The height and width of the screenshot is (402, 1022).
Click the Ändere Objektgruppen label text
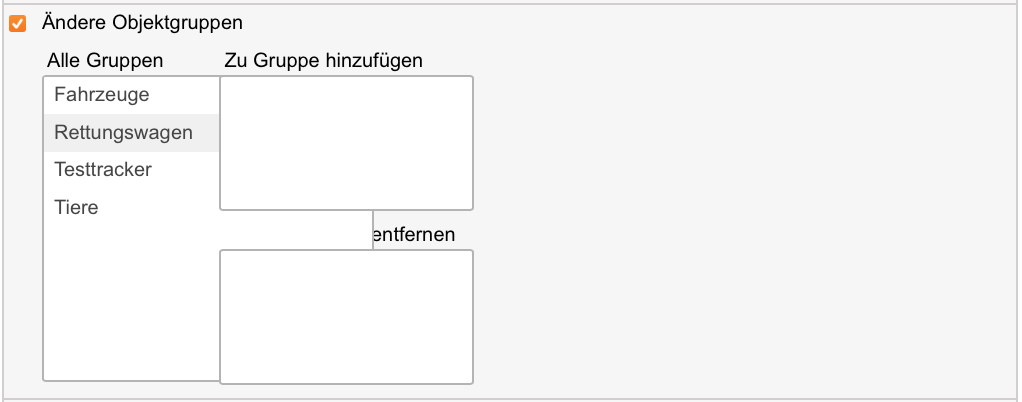pyautogui.click(x=142, y=22)
